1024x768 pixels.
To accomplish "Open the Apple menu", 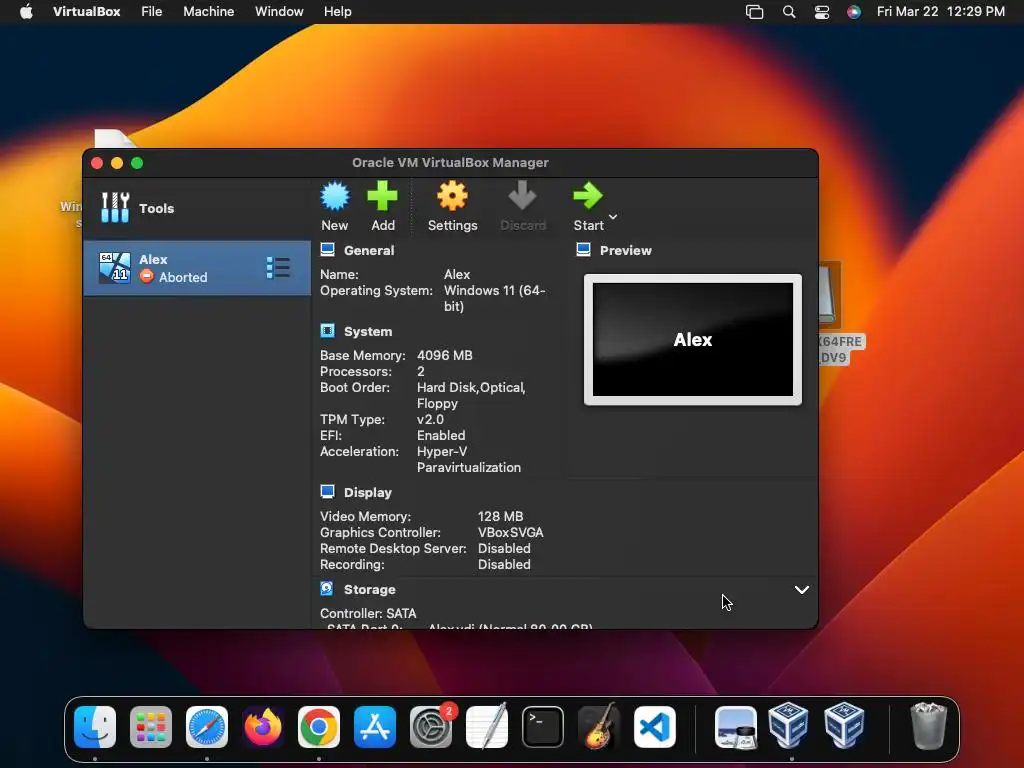I will click(26, 12).
